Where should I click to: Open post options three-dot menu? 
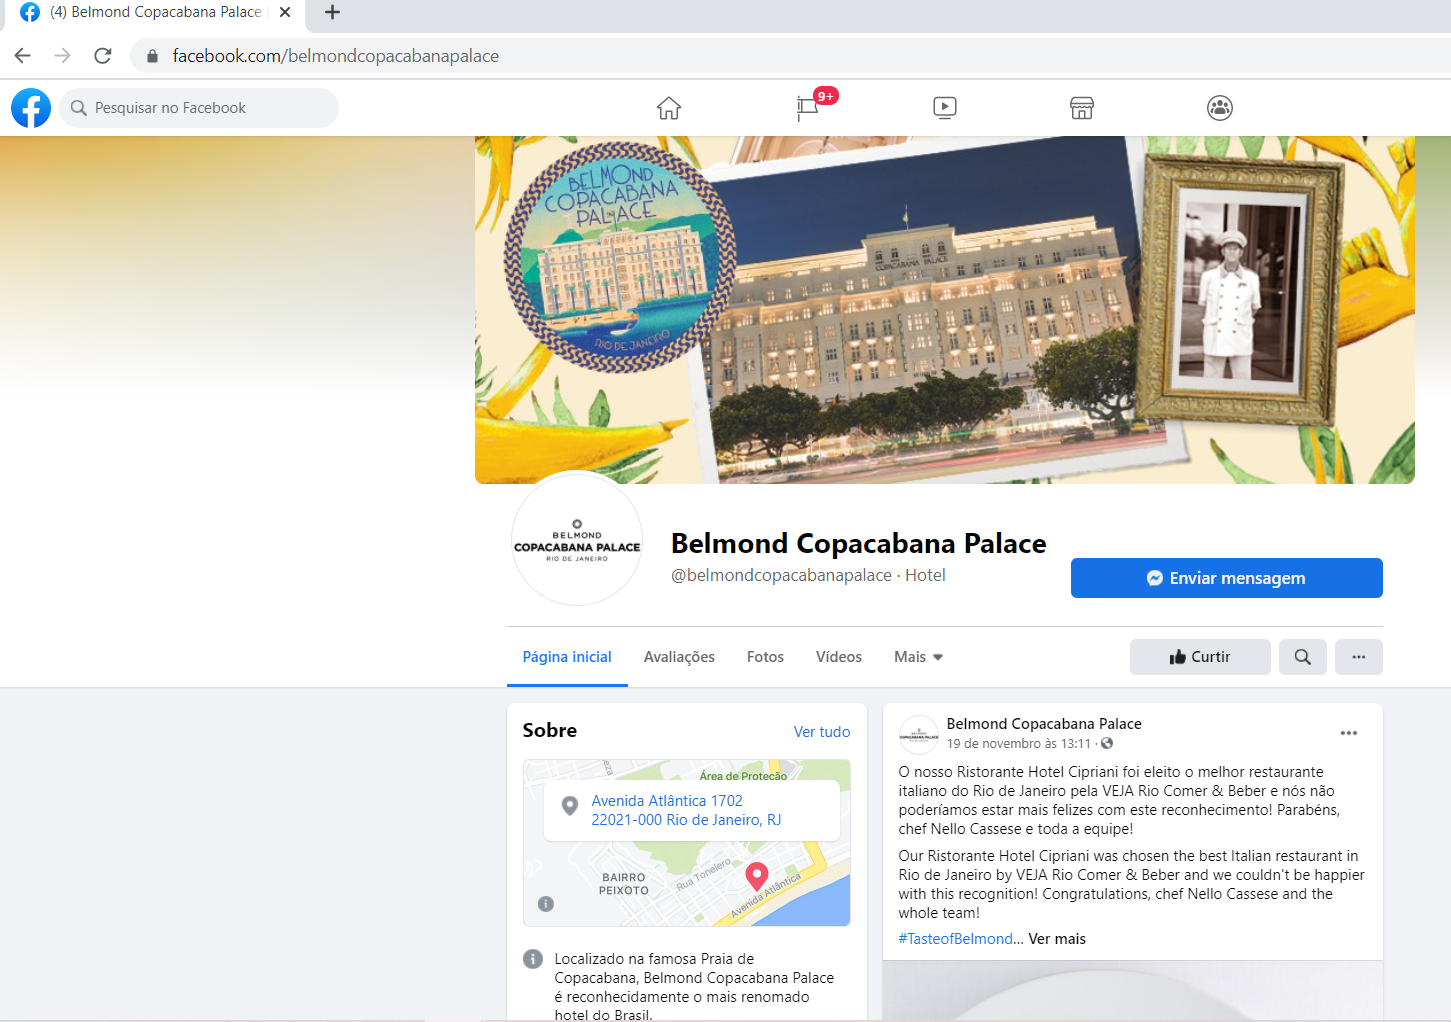pos(1348,733)
